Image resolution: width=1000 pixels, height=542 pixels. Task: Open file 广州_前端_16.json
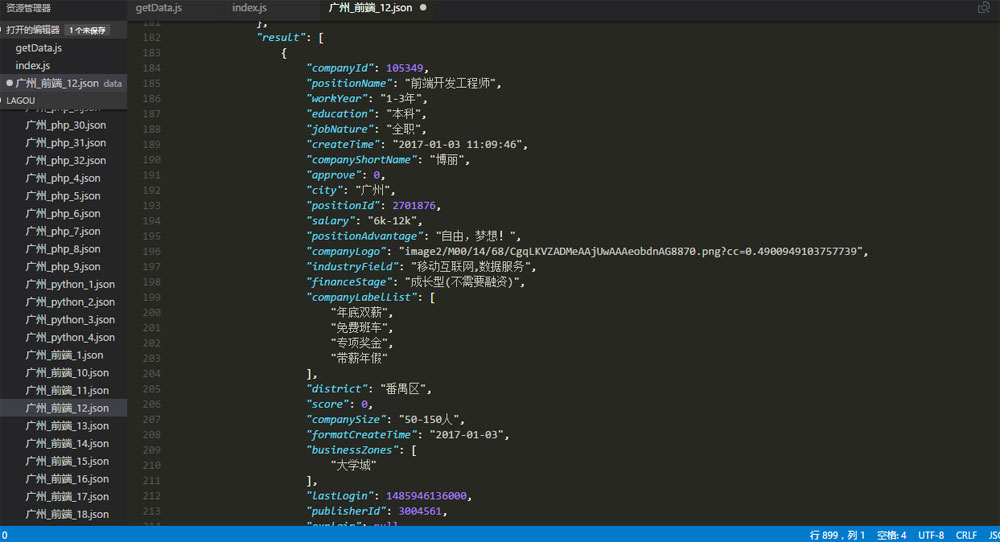(67, 479)
